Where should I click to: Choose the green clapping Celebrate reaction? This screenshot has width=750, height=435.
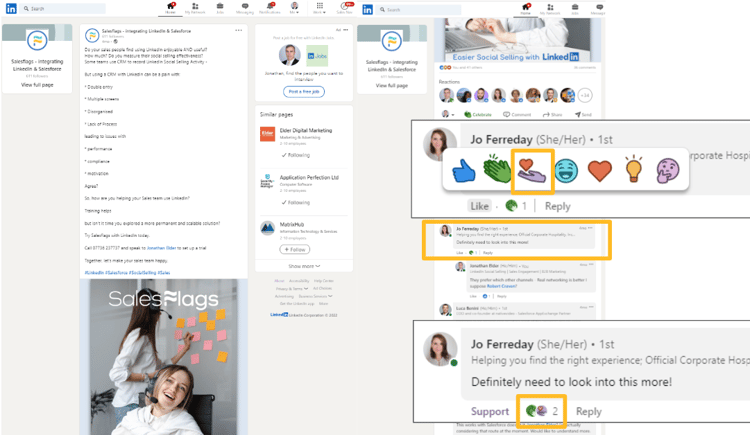pos(497,169)
